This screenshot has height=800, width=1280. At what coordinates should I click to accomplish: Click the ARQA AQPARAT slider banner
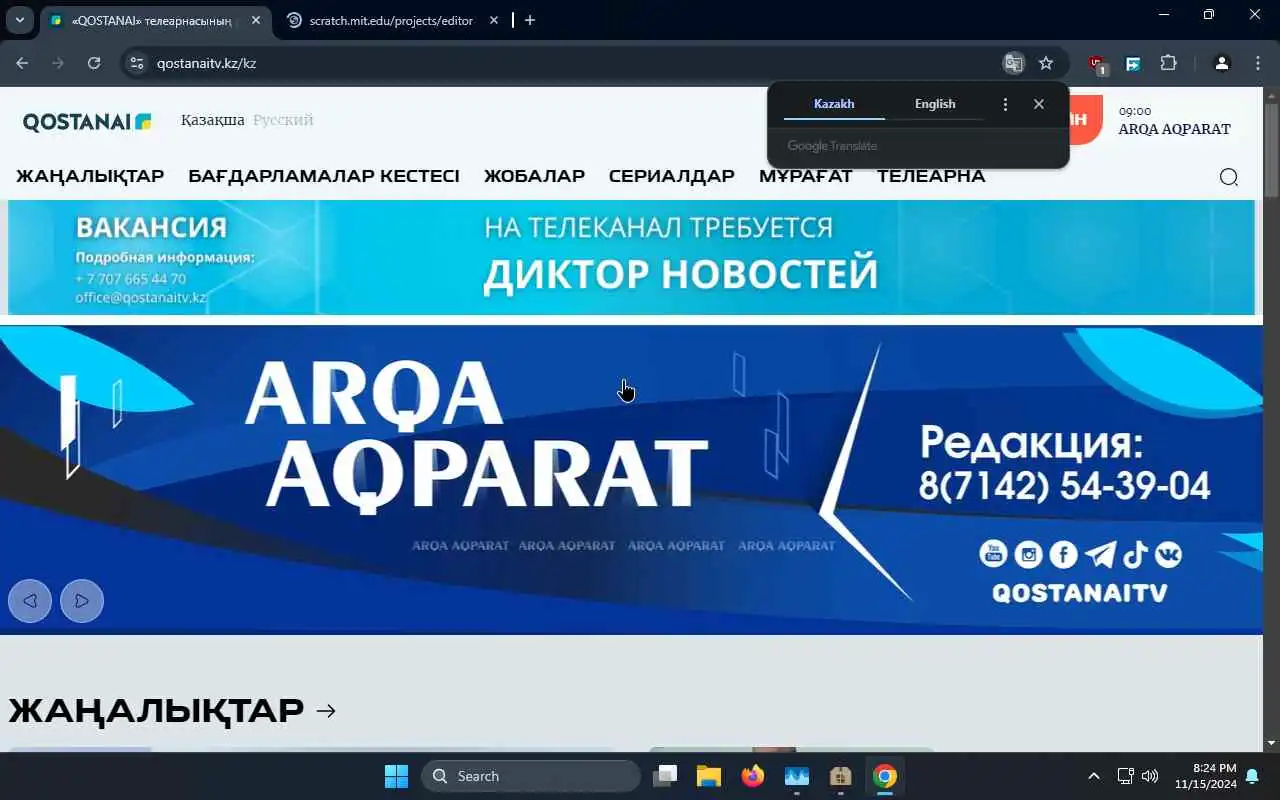(x=631, y=480)
